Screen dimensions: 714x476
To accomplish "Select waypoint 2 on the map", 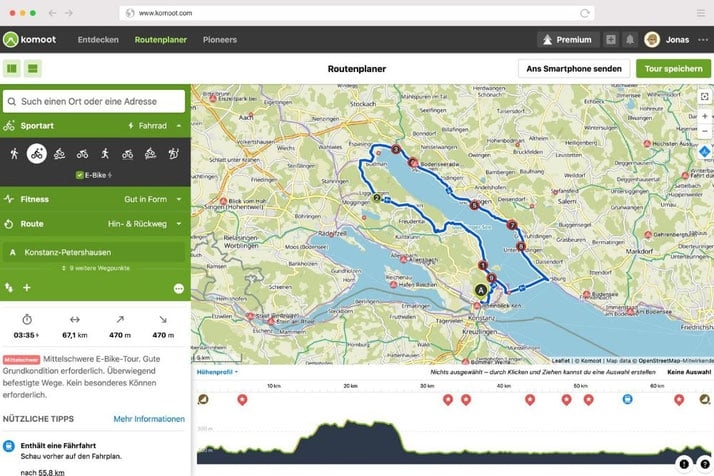I will [x=377, y=198].
